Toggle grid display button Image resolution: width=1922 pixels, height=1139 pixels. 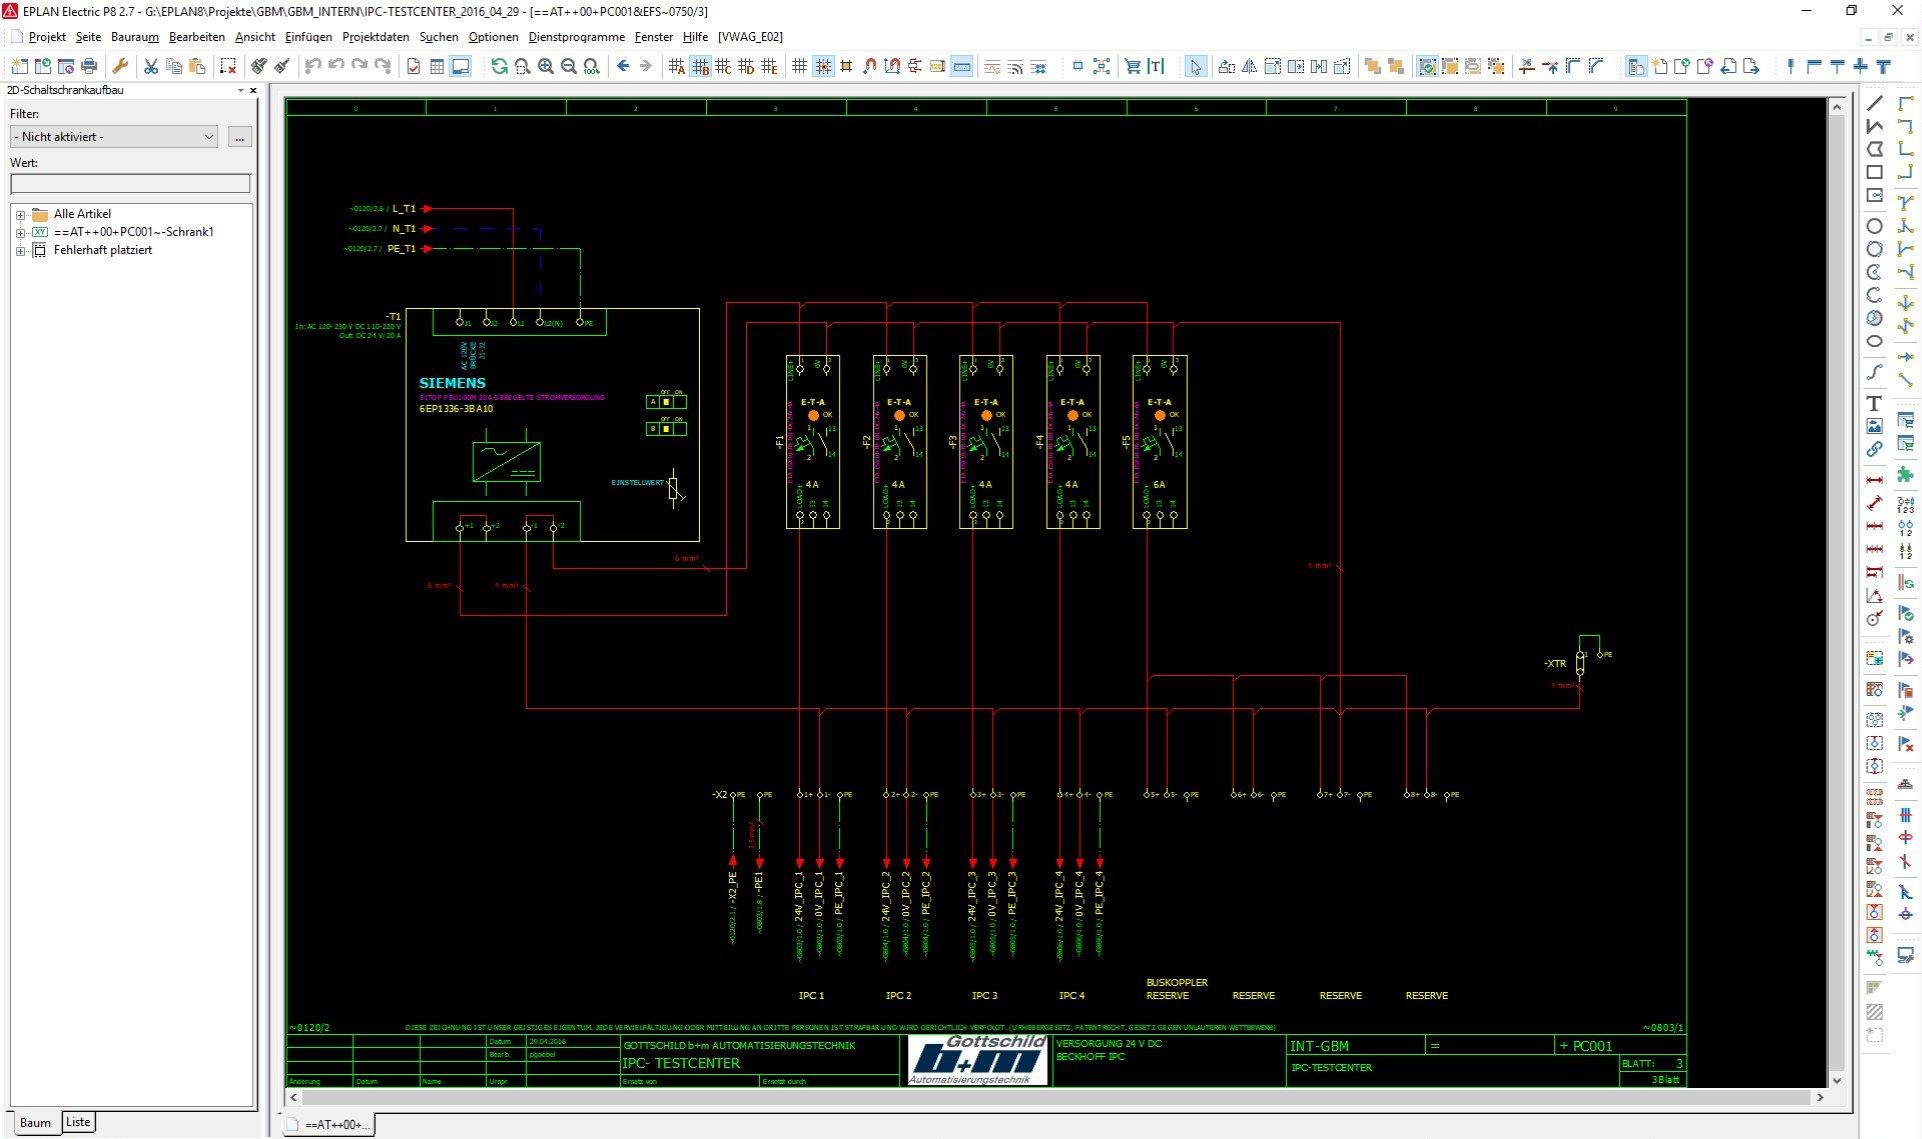point(800,66)
